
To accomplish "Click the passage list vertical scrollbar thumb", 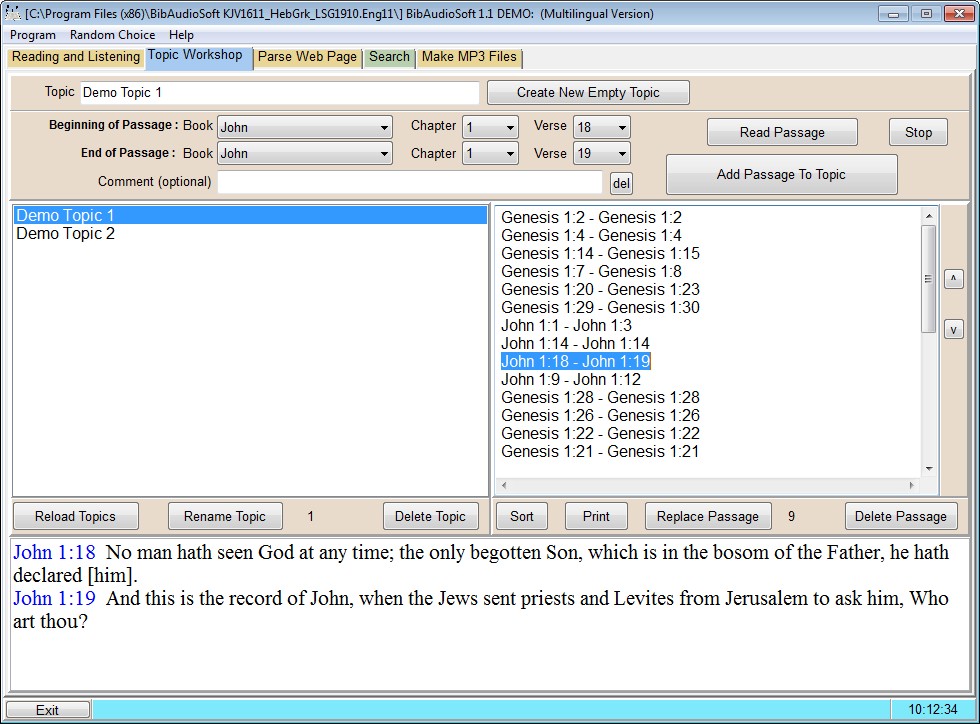I will pos(929,279).
